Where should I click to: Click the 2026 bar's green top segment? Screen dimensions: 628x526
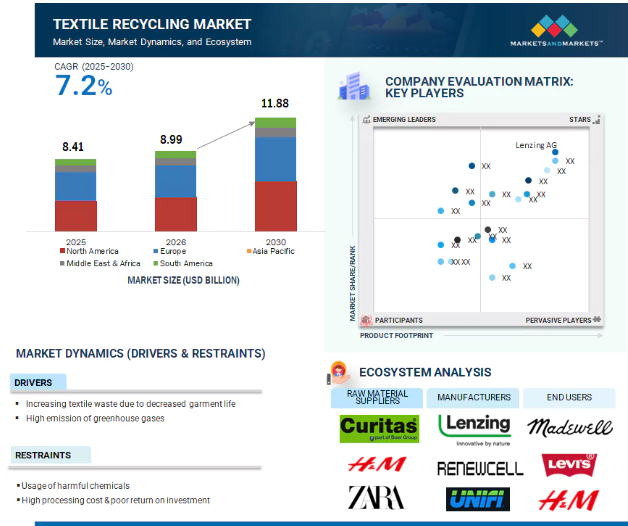pos(175,155)
